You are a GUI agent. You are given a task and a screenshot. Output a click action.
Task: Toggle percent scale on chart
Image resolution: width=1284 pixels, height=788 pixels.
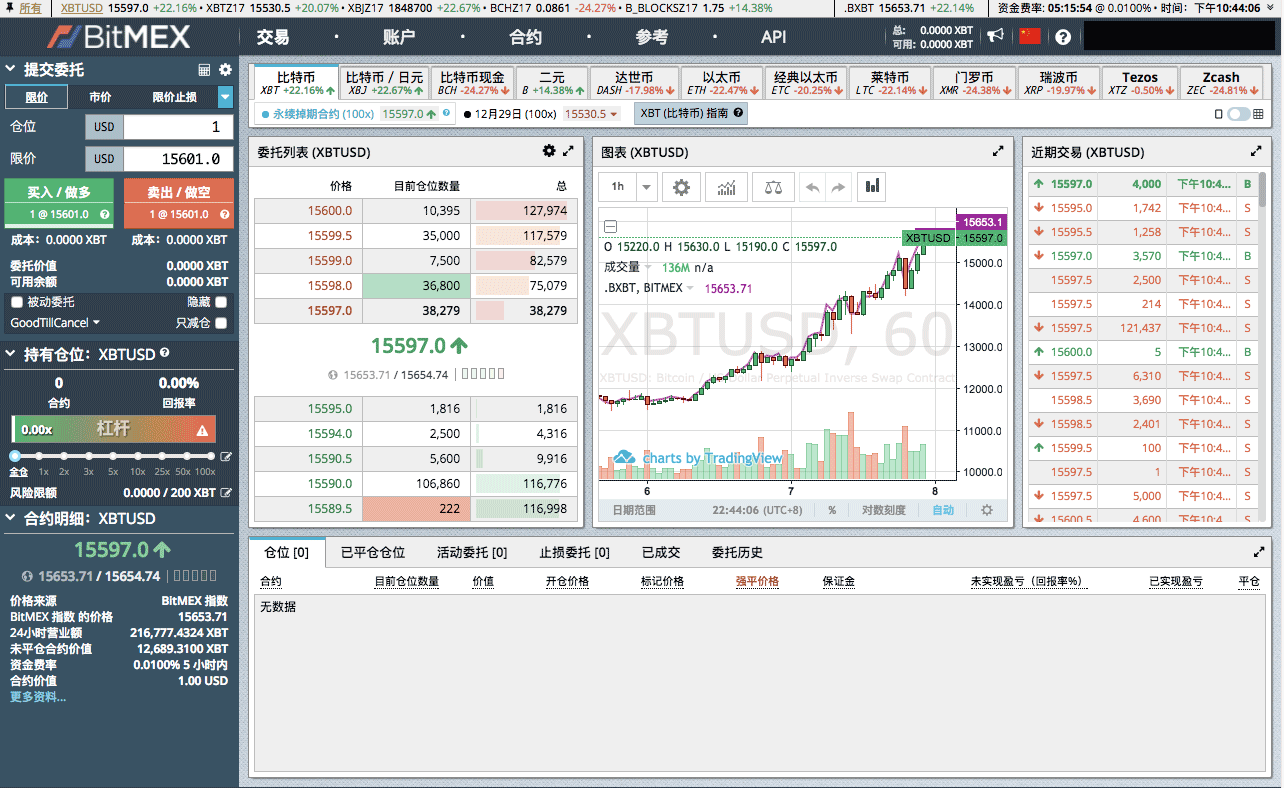(x=832, y=510)
